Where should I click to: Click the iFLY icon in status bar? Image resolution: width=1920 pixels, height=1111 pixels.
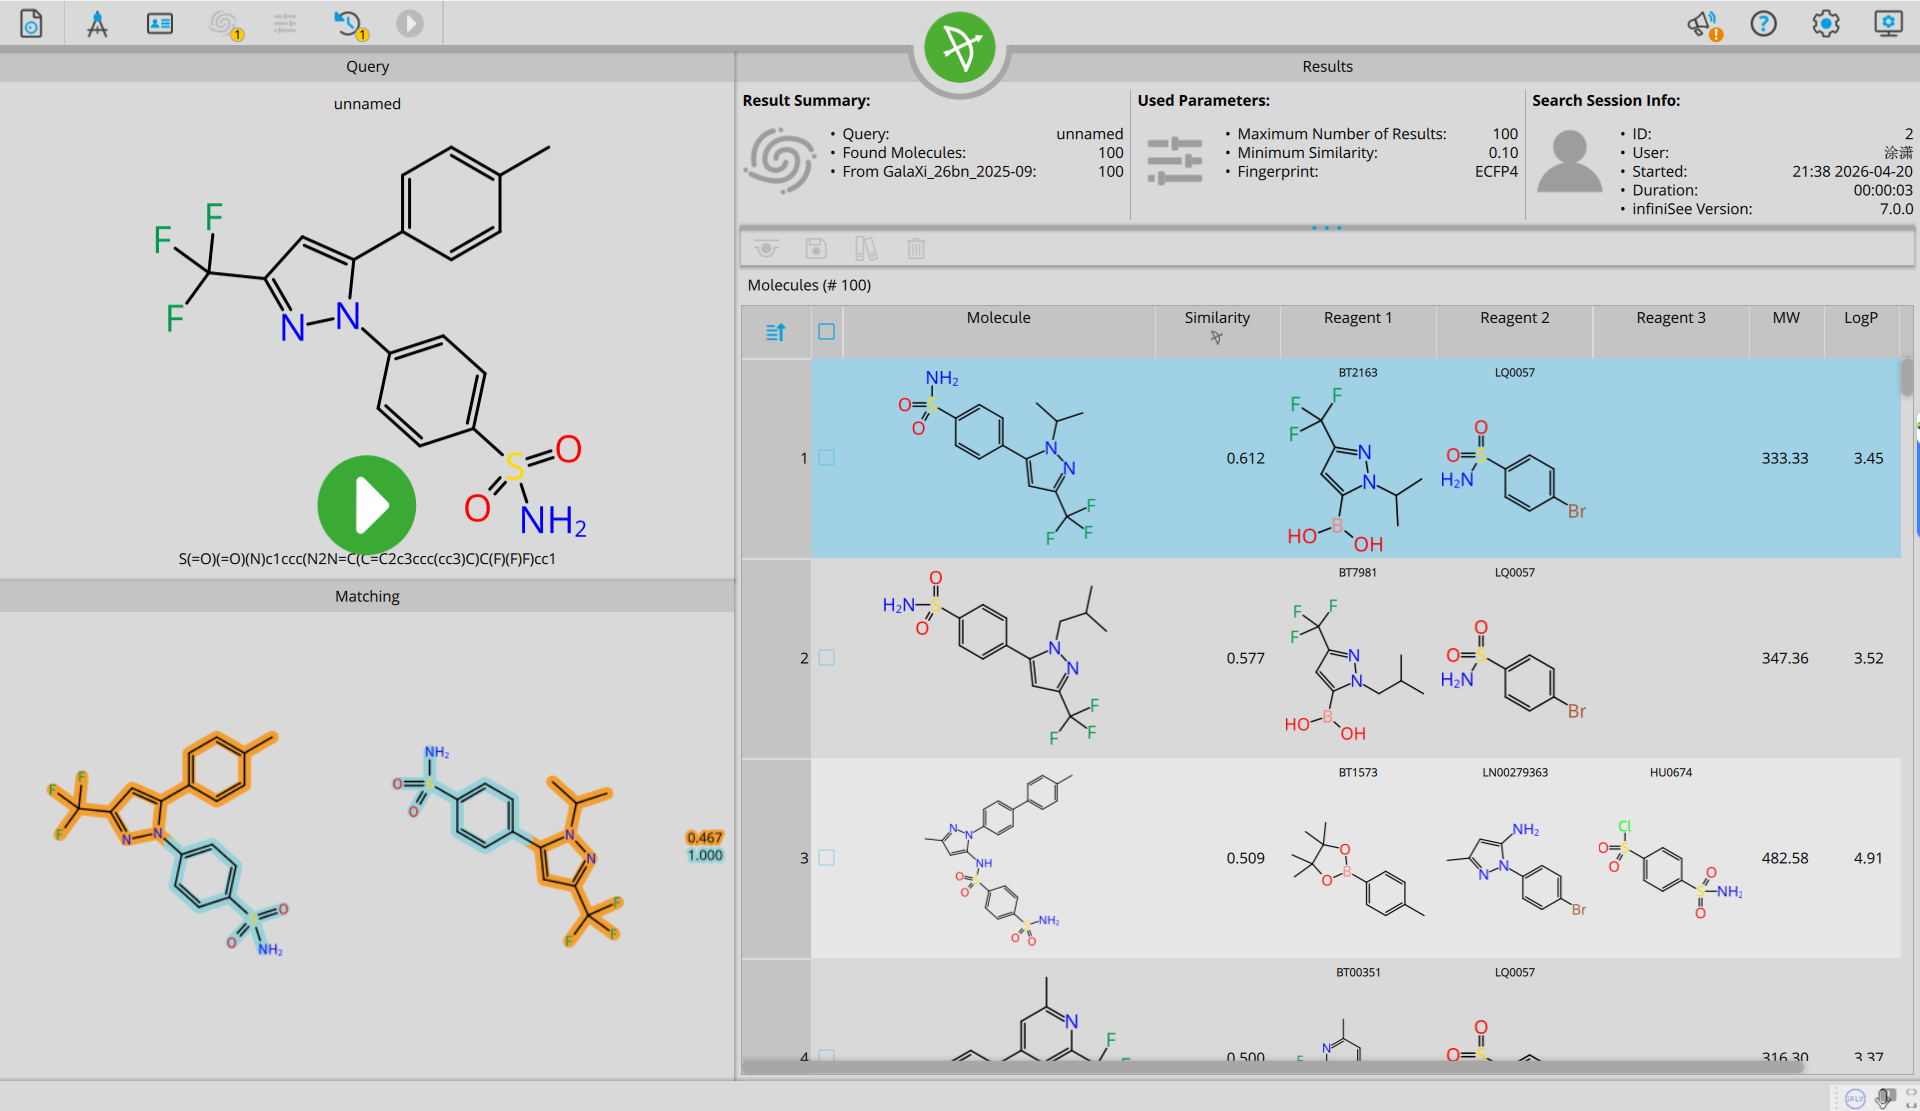[x=1855, y=1098]
